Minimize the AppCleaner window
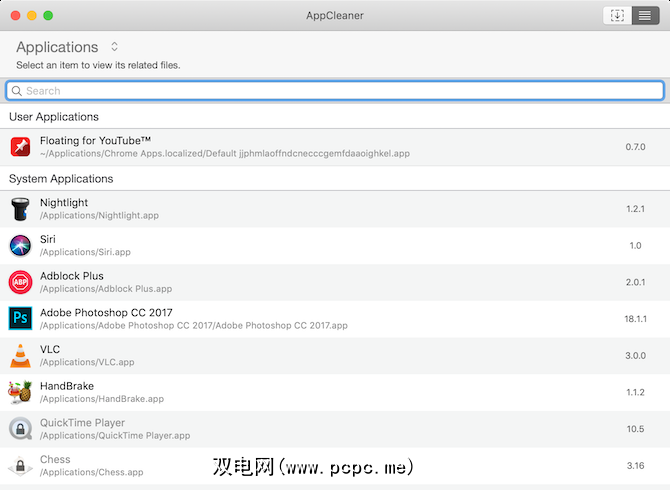The height and width of the screenshot is (490, 670). point(32,16)
